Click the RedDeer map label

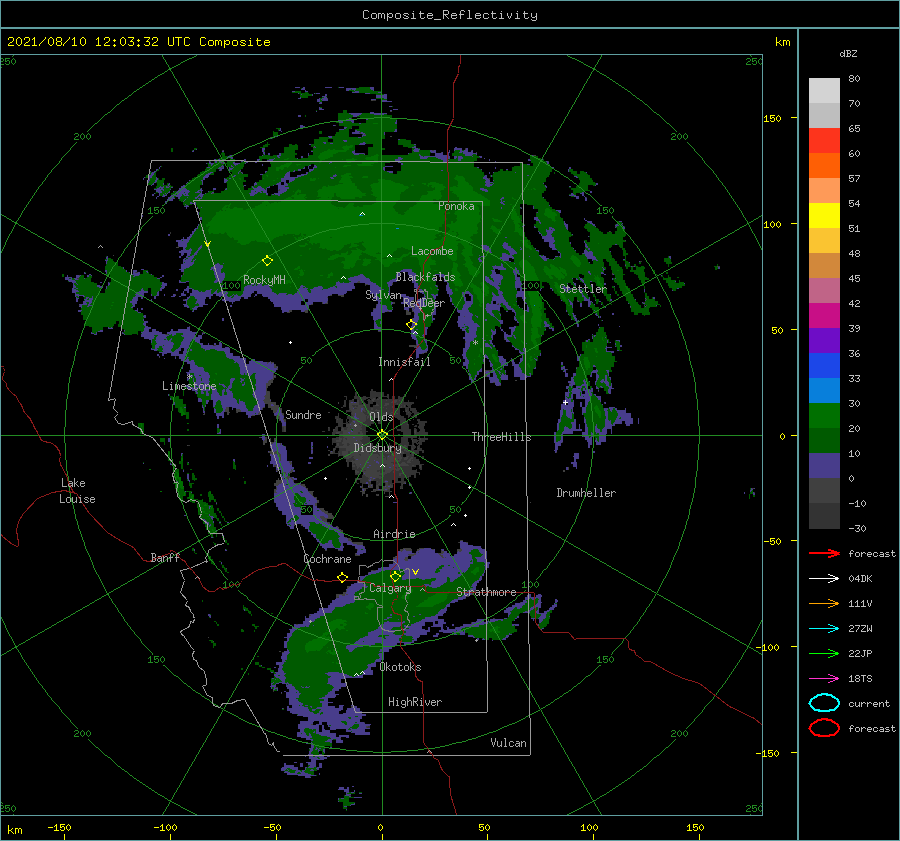[x=424, y=303]
